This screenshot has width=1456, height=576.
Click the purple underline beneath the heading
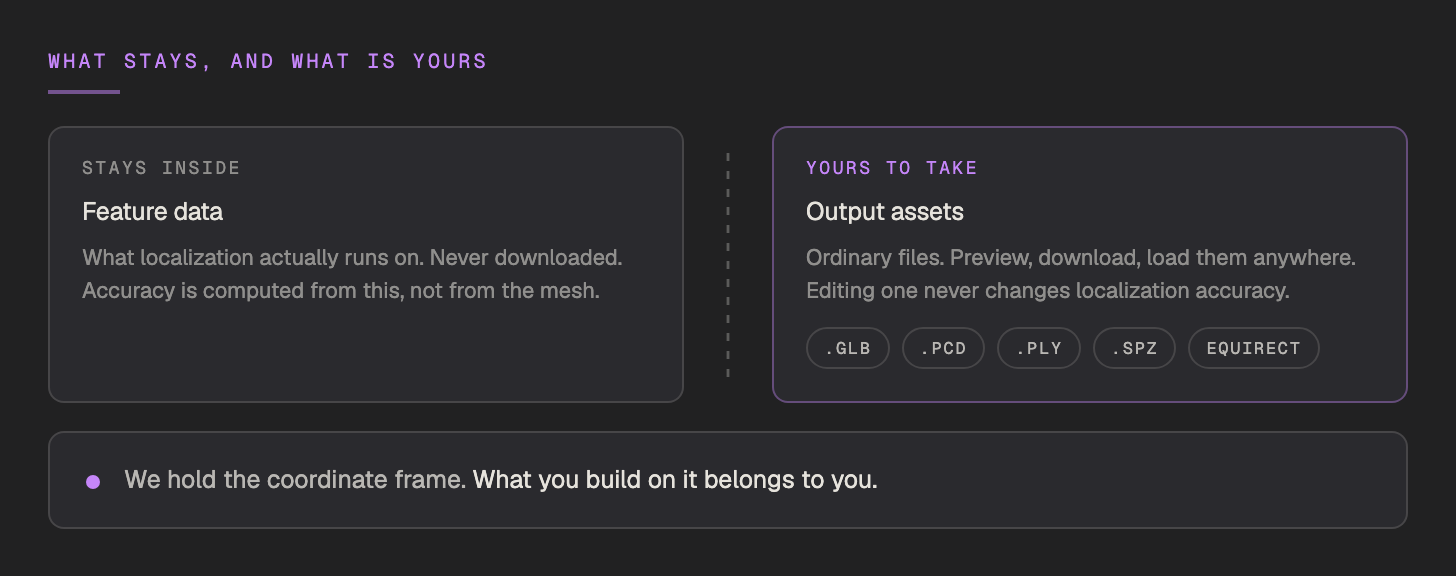(84, 92)
